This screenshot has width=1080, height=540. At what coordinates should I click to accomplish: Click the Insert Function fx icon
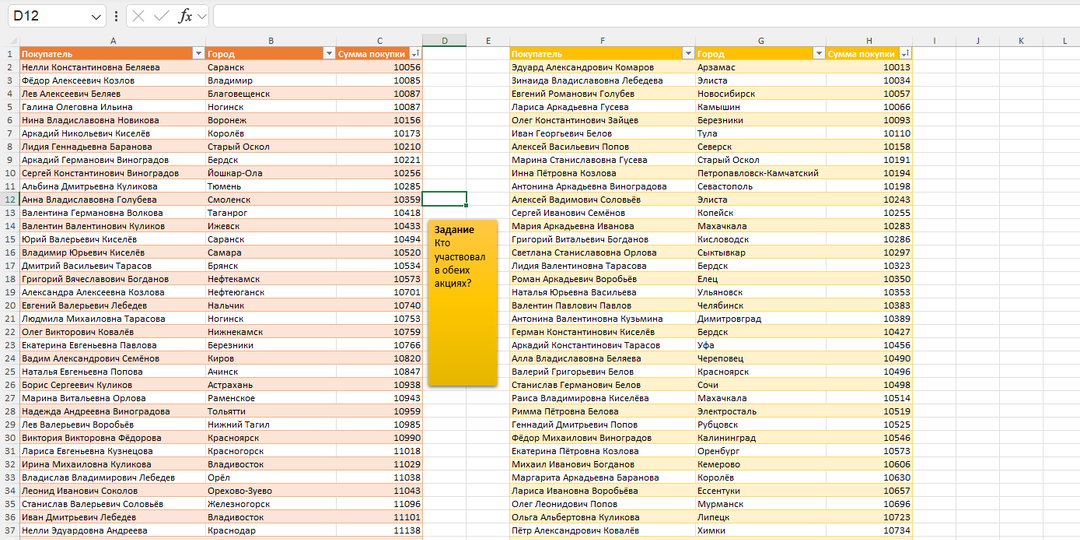point(185,17)
